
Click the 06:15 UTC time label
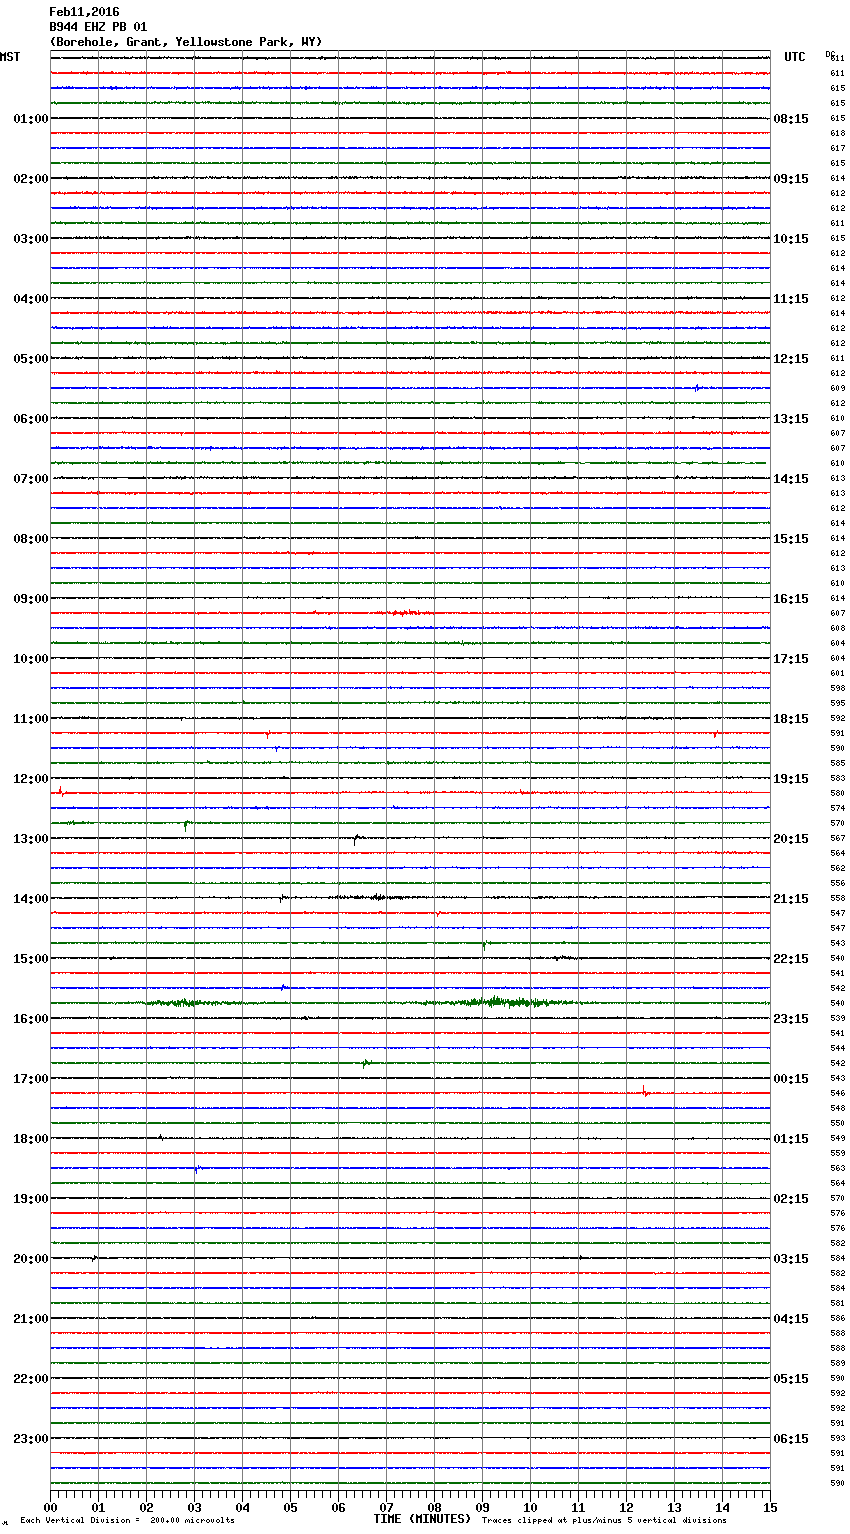coord(791,1439)
